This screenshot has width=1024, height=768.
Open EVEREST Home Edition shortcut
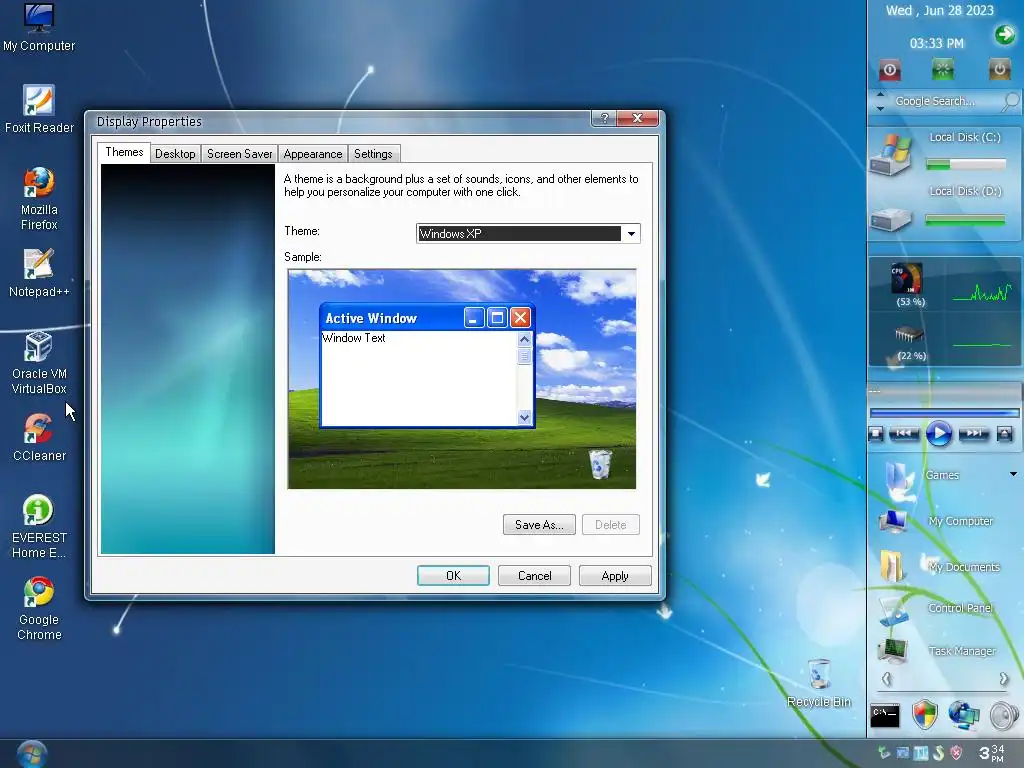[x=39, y=527]
